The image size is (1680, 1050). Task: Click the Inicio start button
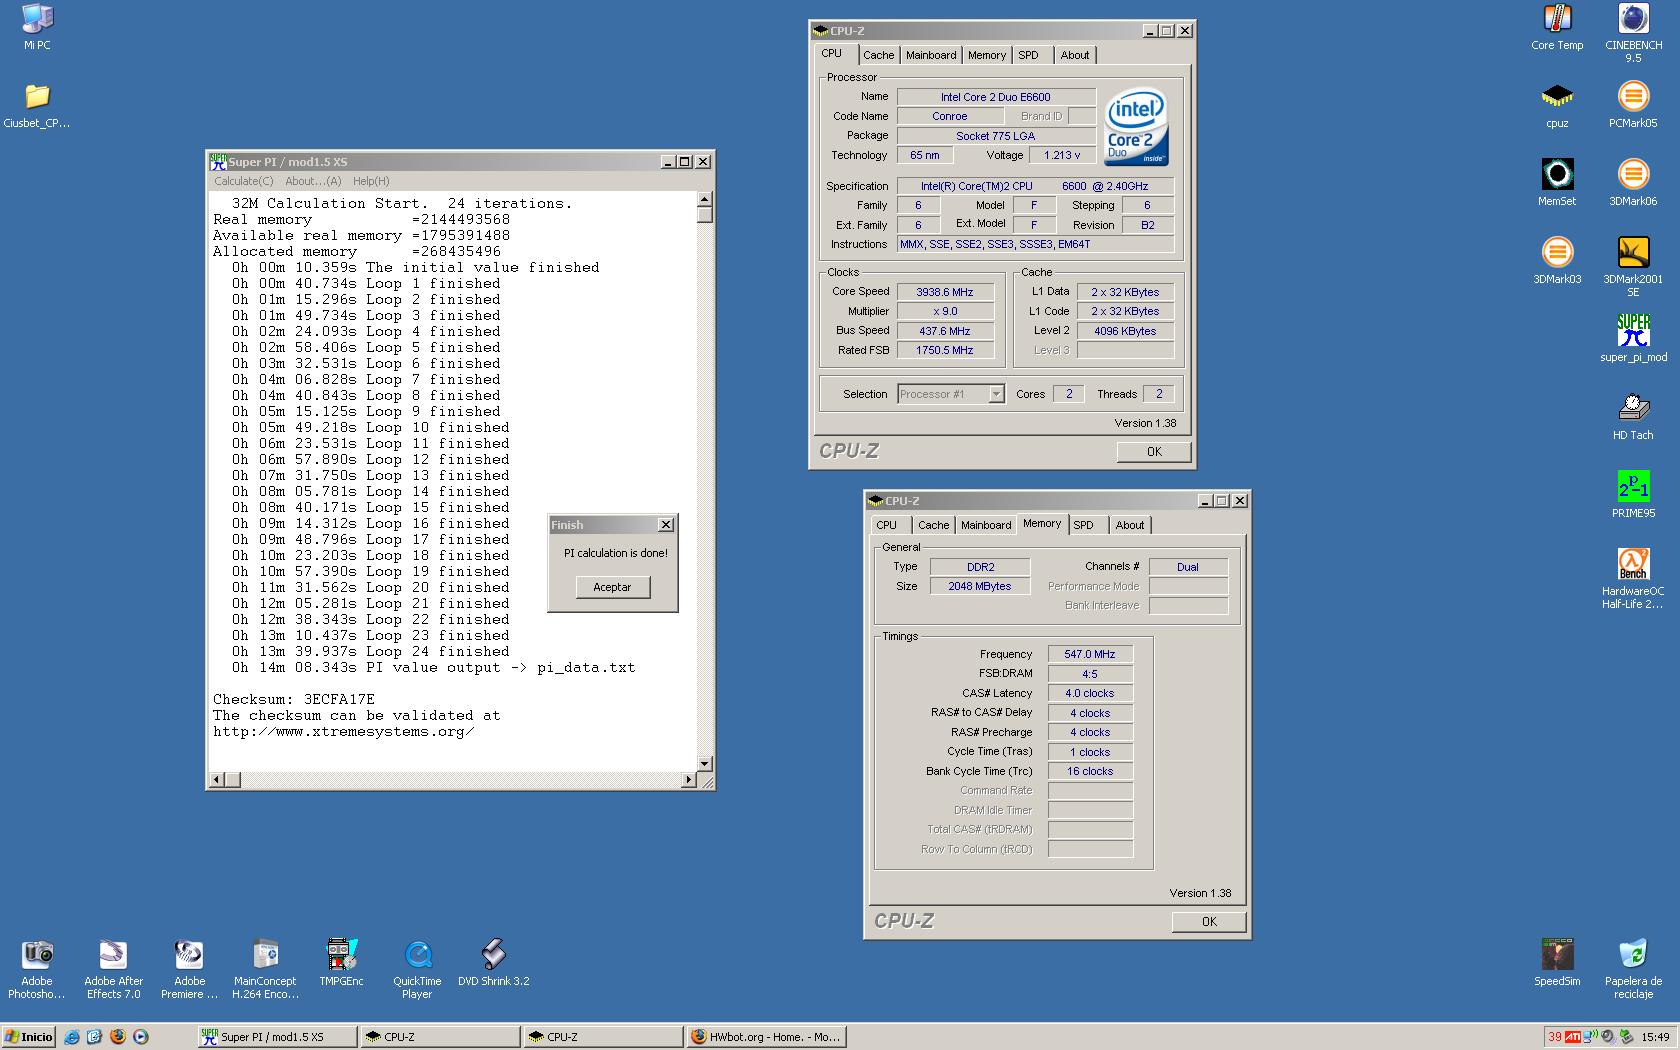[28, 1037]
